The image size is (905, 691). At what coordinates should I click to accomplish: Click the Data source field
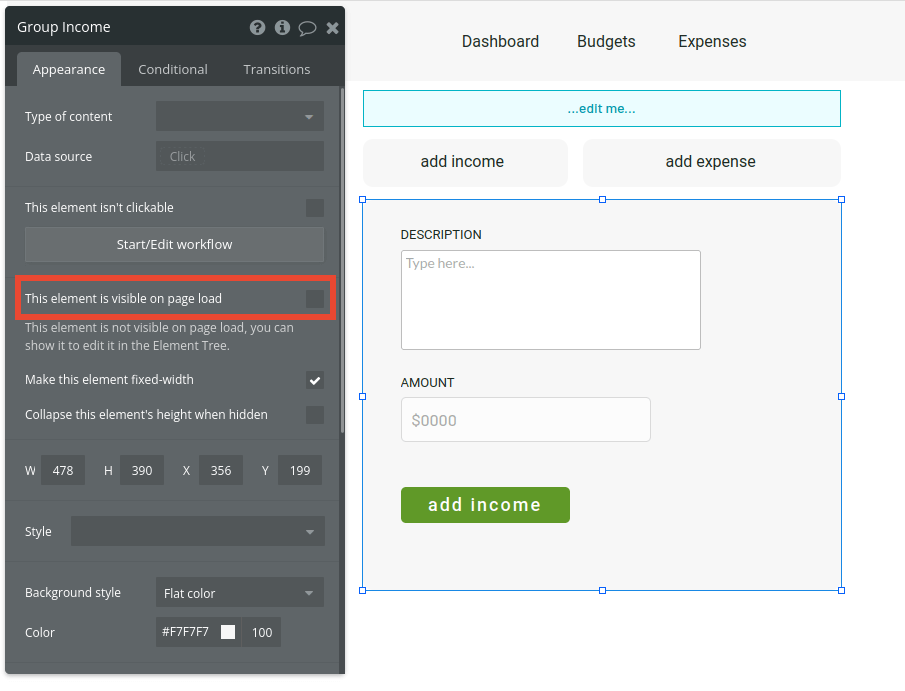[239, 156]
